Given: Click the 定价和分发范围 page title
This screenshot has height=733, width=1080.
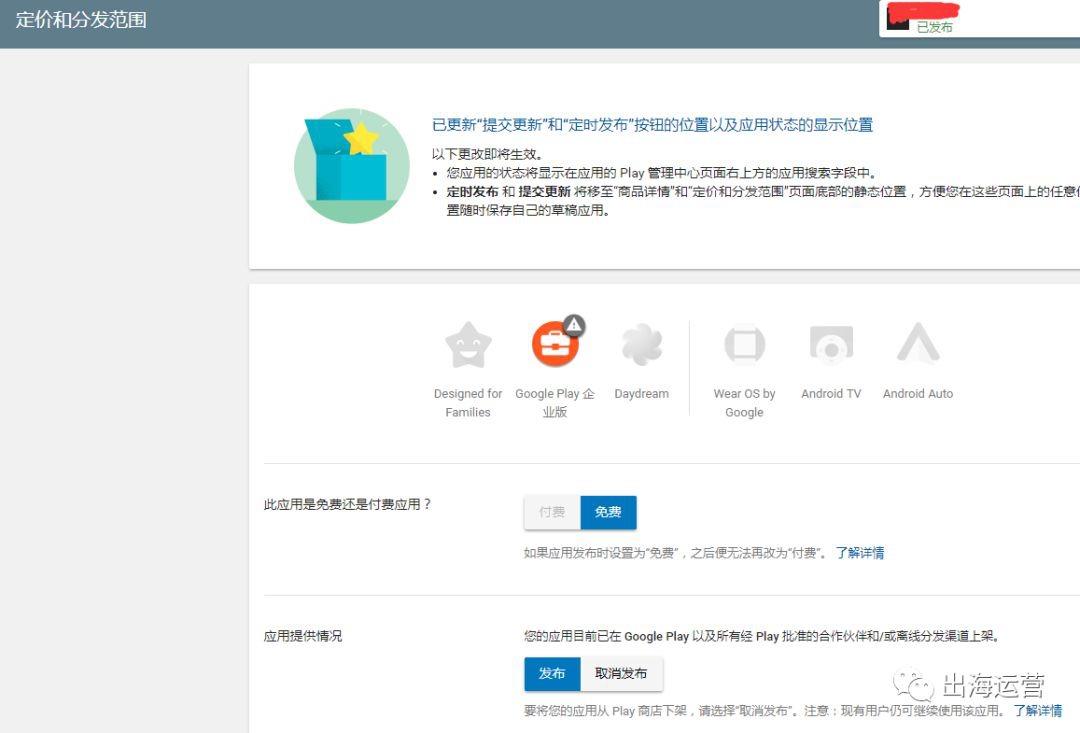Looking at the screenshot, I should [x=81, y=20].
